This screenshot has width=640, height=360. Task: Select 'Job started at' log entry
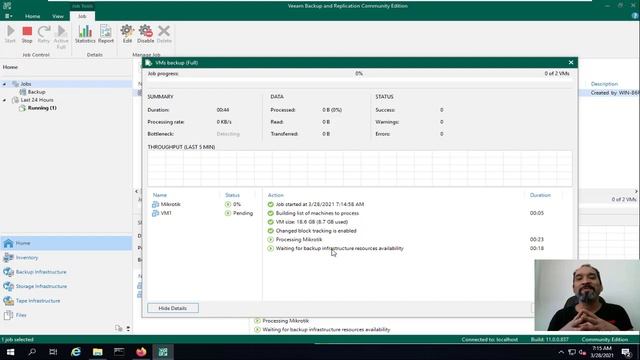(320, 204)
